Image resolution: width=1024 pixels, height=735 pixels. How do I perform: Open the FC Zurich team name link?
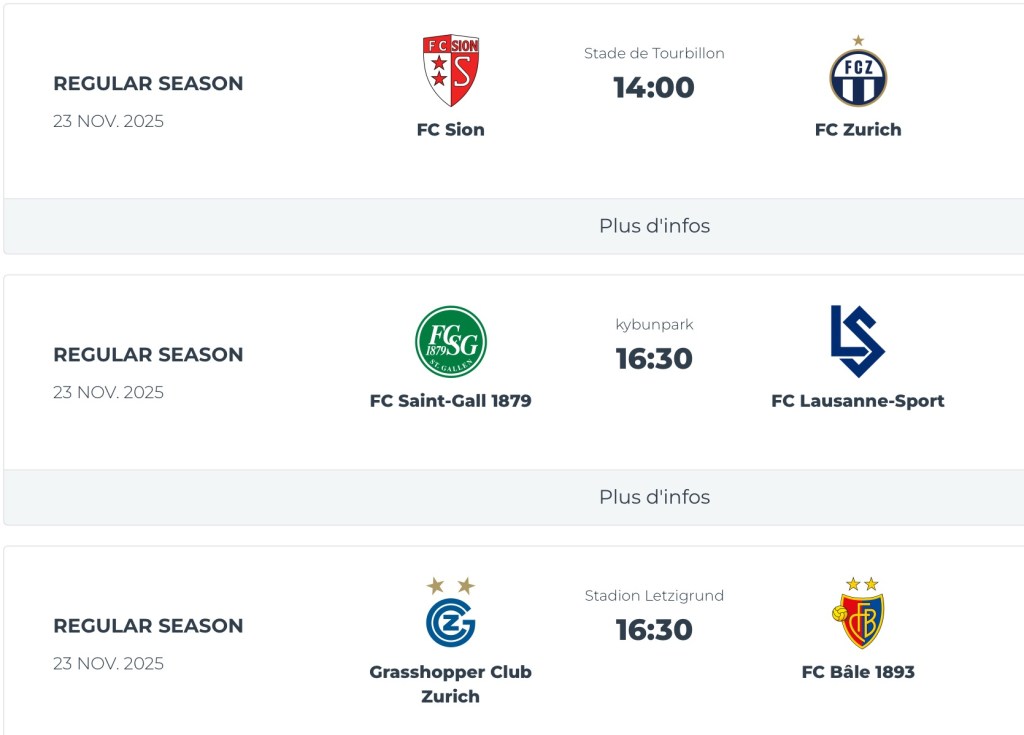click(858, 129)
